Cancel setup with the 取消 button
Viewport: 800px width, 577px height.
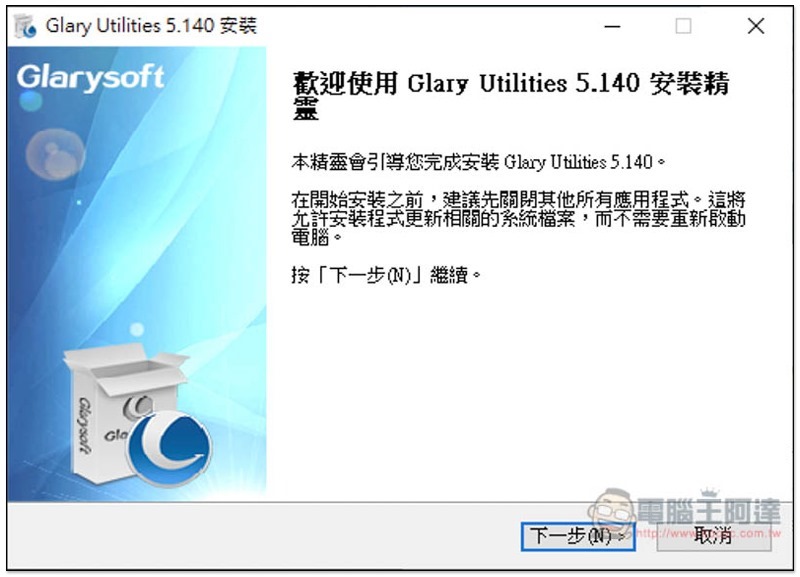coord(713,536)
